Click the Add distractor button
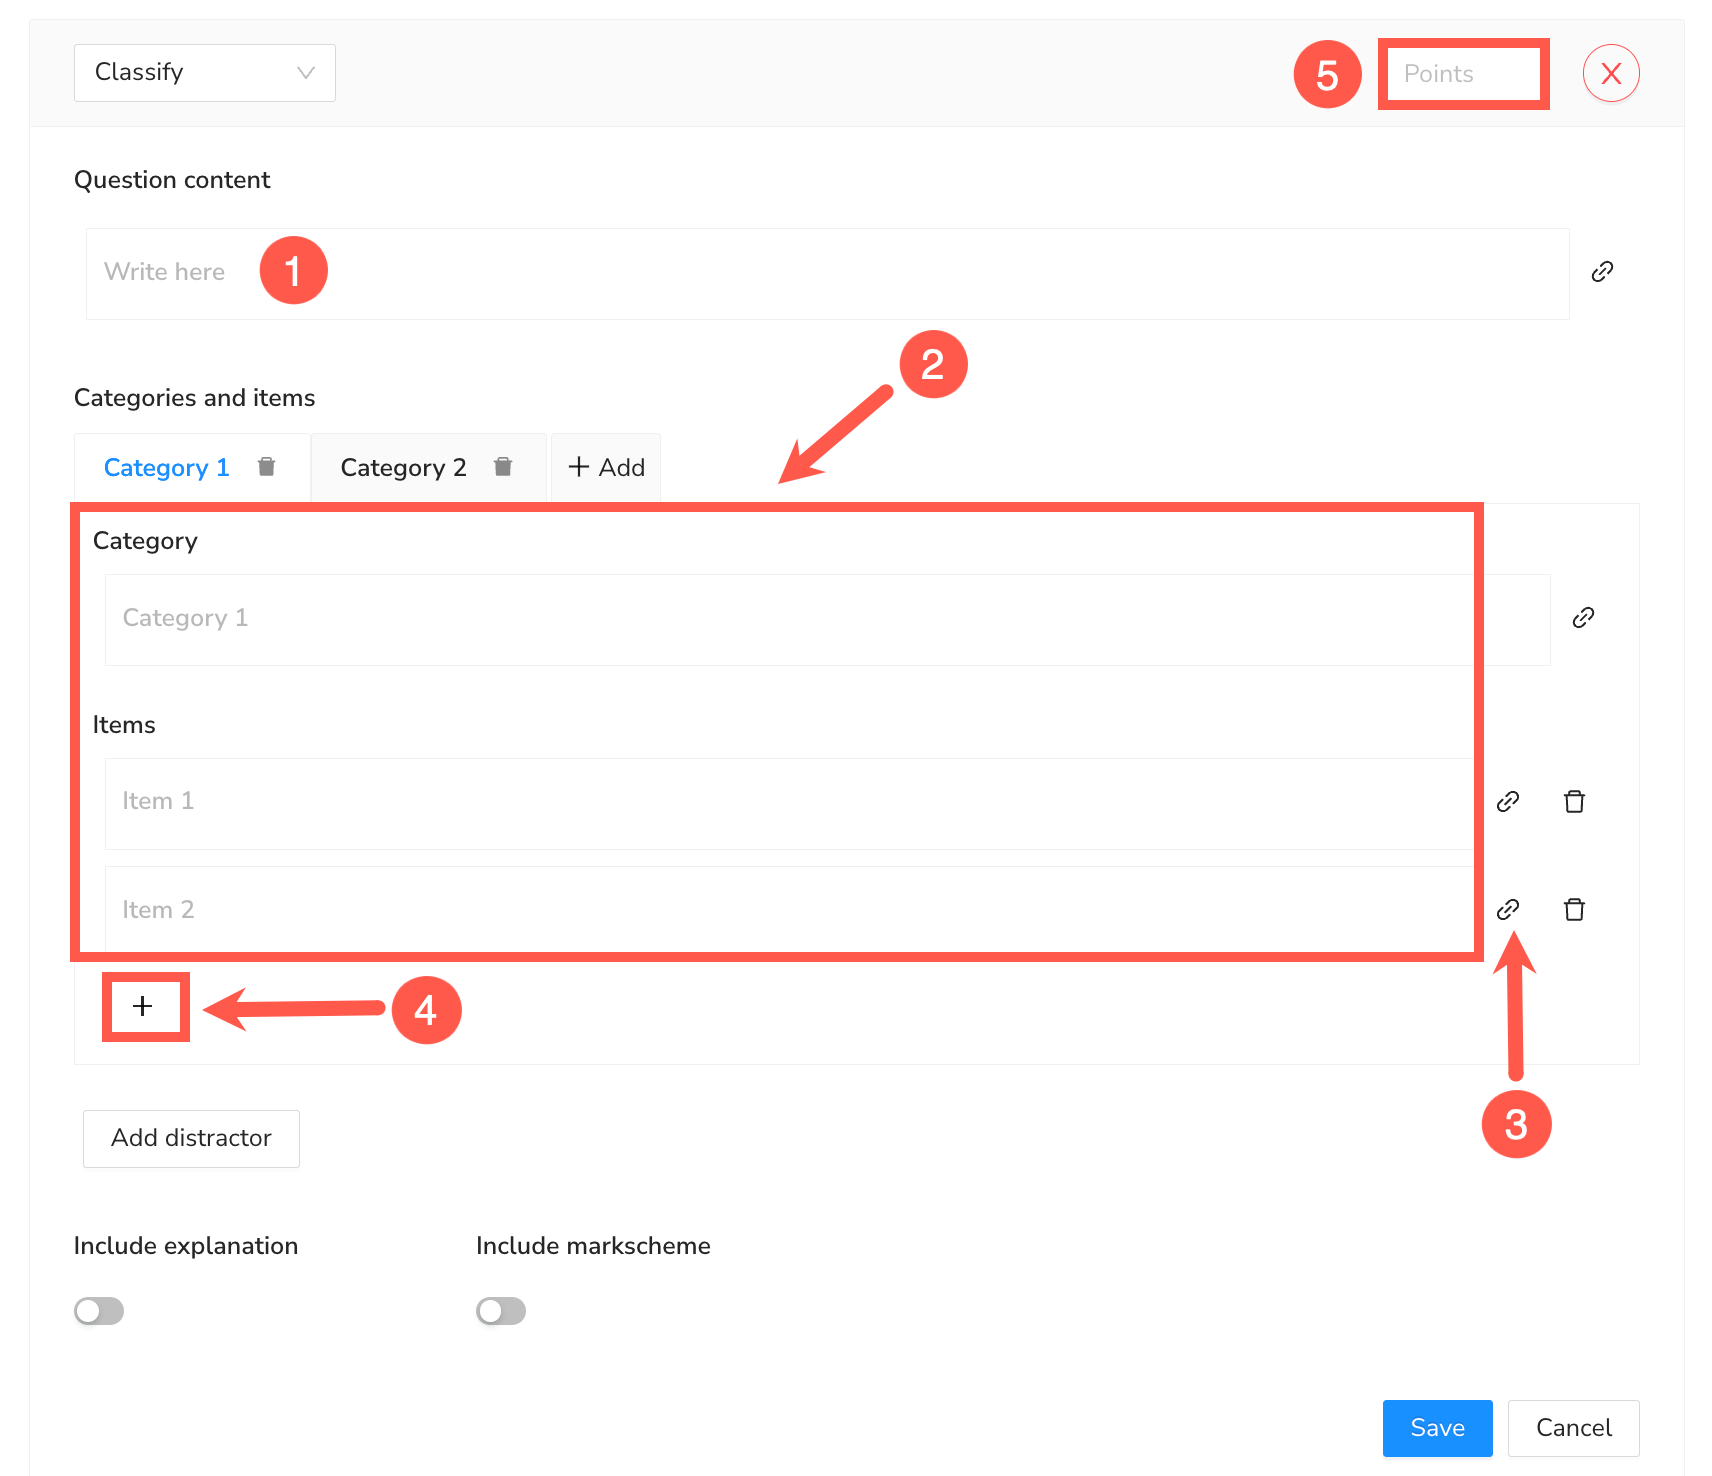 (191, 1138)
